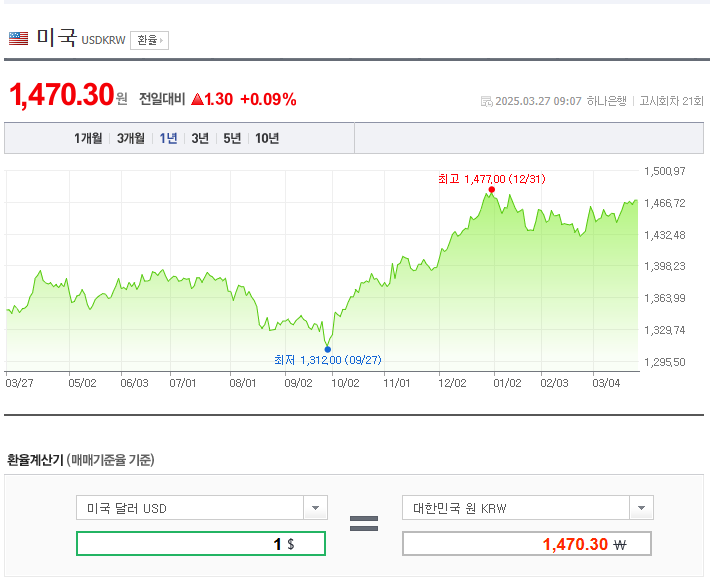
Task: Select the 1년 chart period tab
Action: (168, 138)
